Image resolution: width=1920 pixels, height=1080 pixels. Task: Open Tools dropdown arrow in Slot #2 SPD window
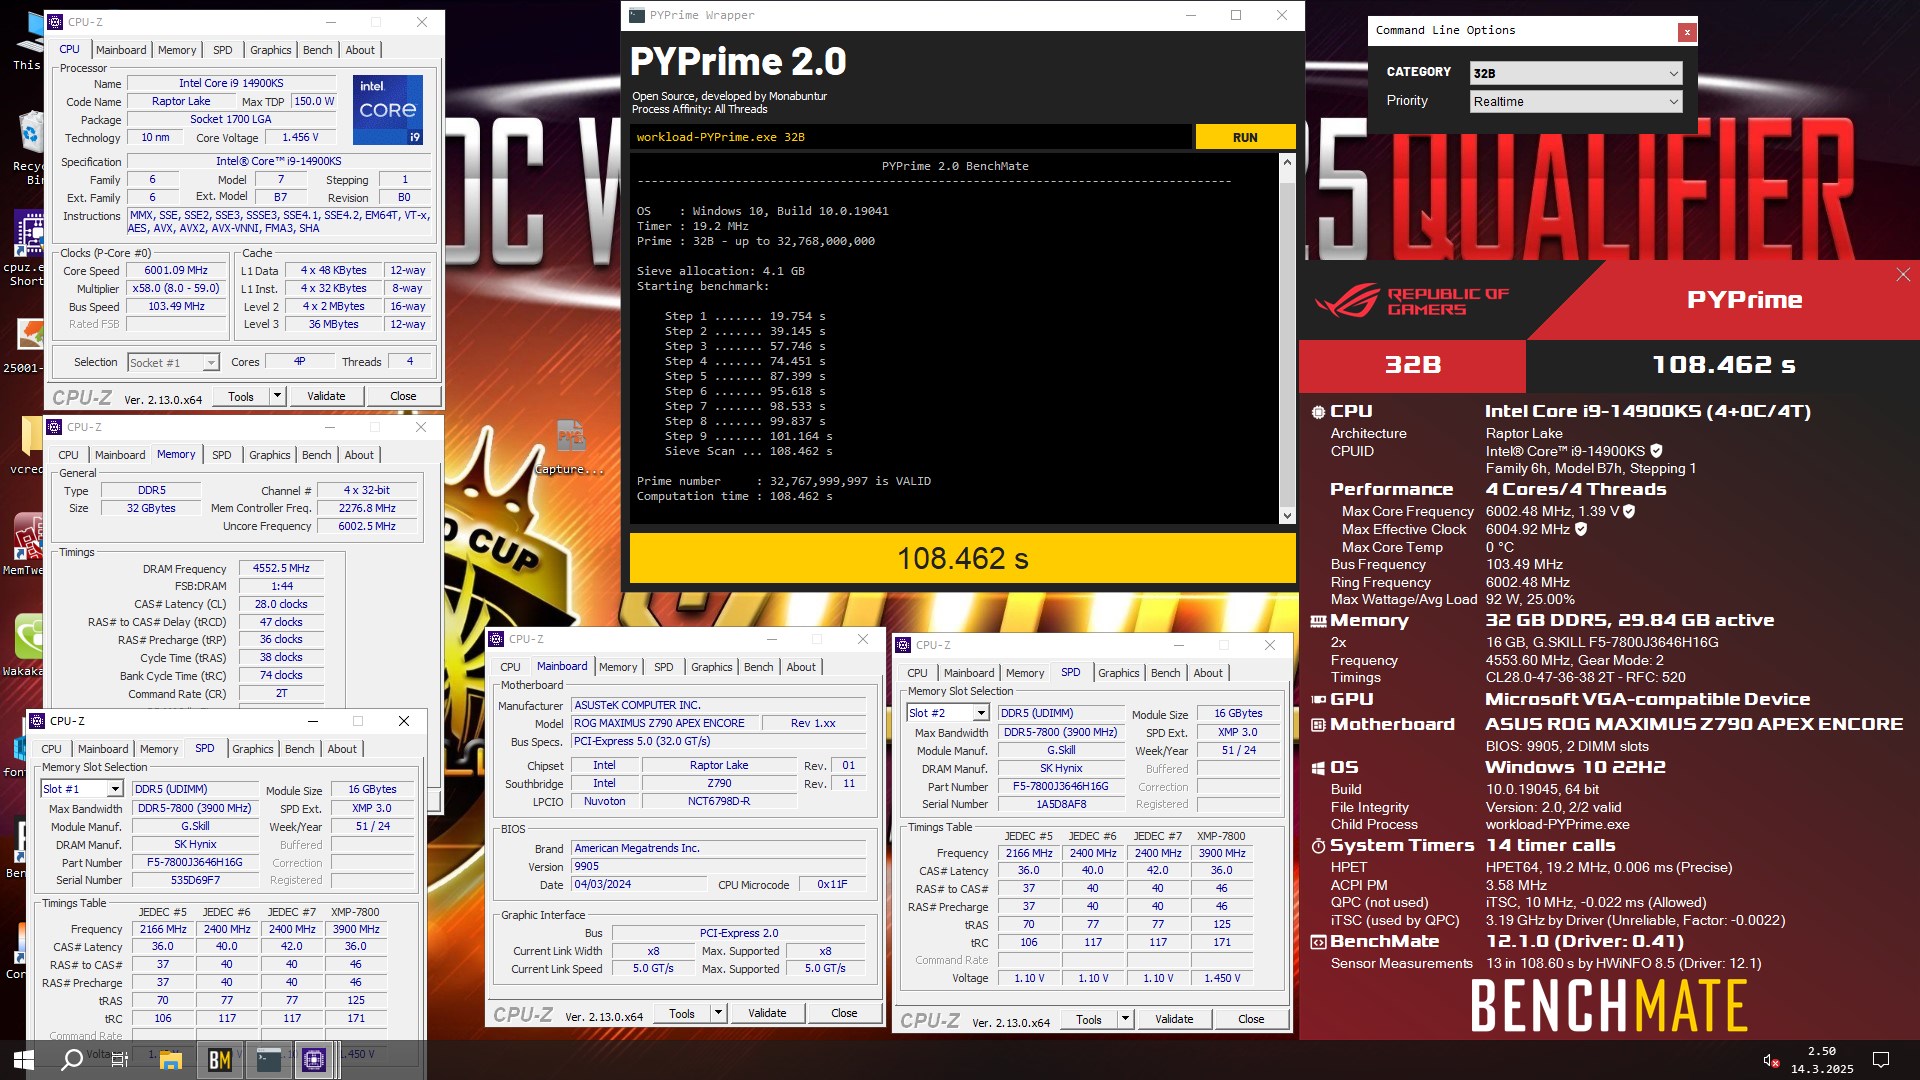click(x=1125, y=1019)
